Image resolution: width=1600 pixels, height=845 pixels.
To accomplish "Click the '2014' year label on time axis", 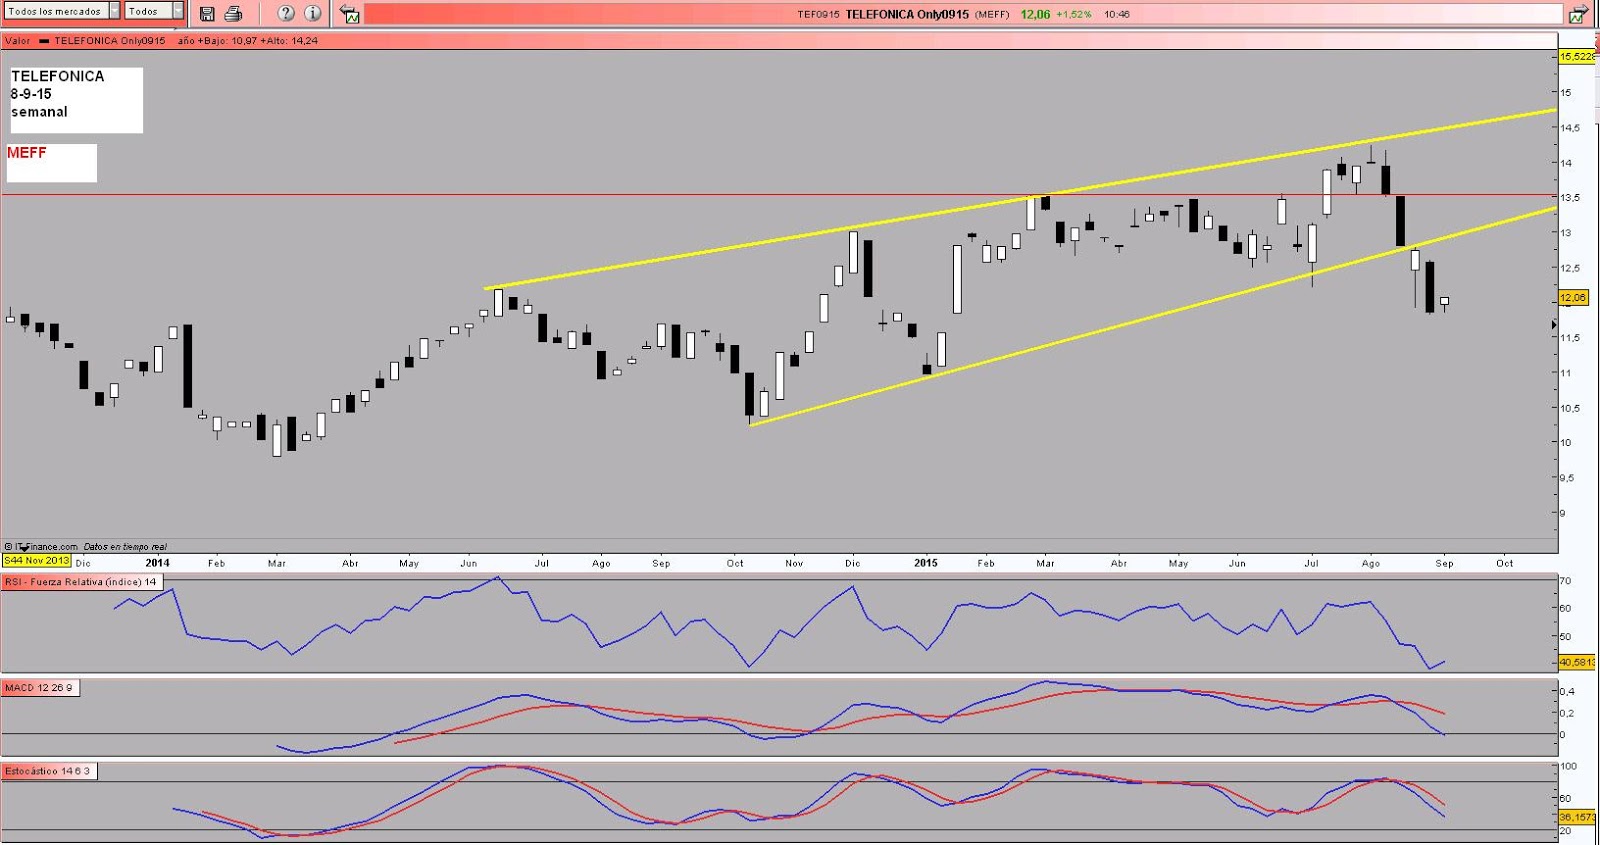I will [x=158, y=563].
